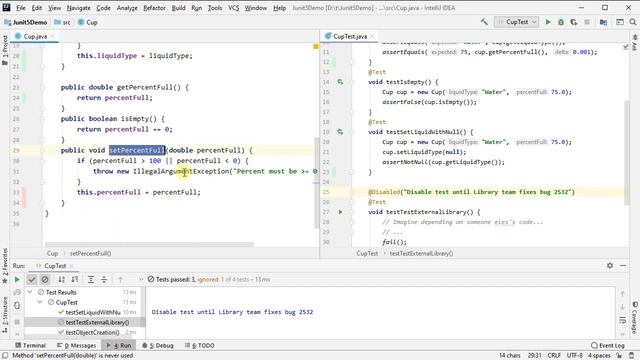The height and width of the screenshot is (360, 640).
Task: Toggle Show Ignored tests button
Action: tap(45, 280)
